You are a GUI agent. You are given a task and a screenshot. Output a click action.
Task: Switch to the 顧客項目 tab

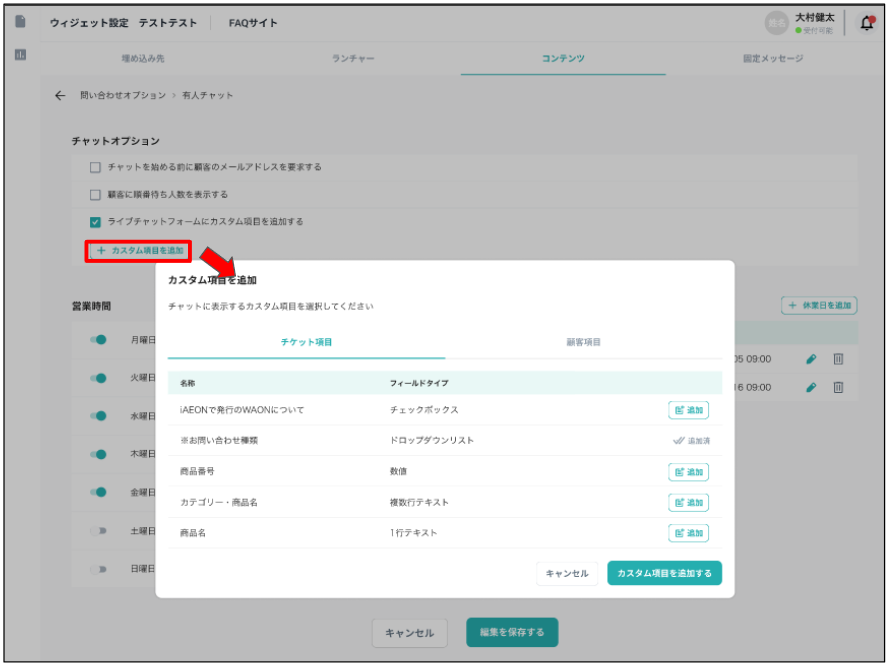(583, 342)
